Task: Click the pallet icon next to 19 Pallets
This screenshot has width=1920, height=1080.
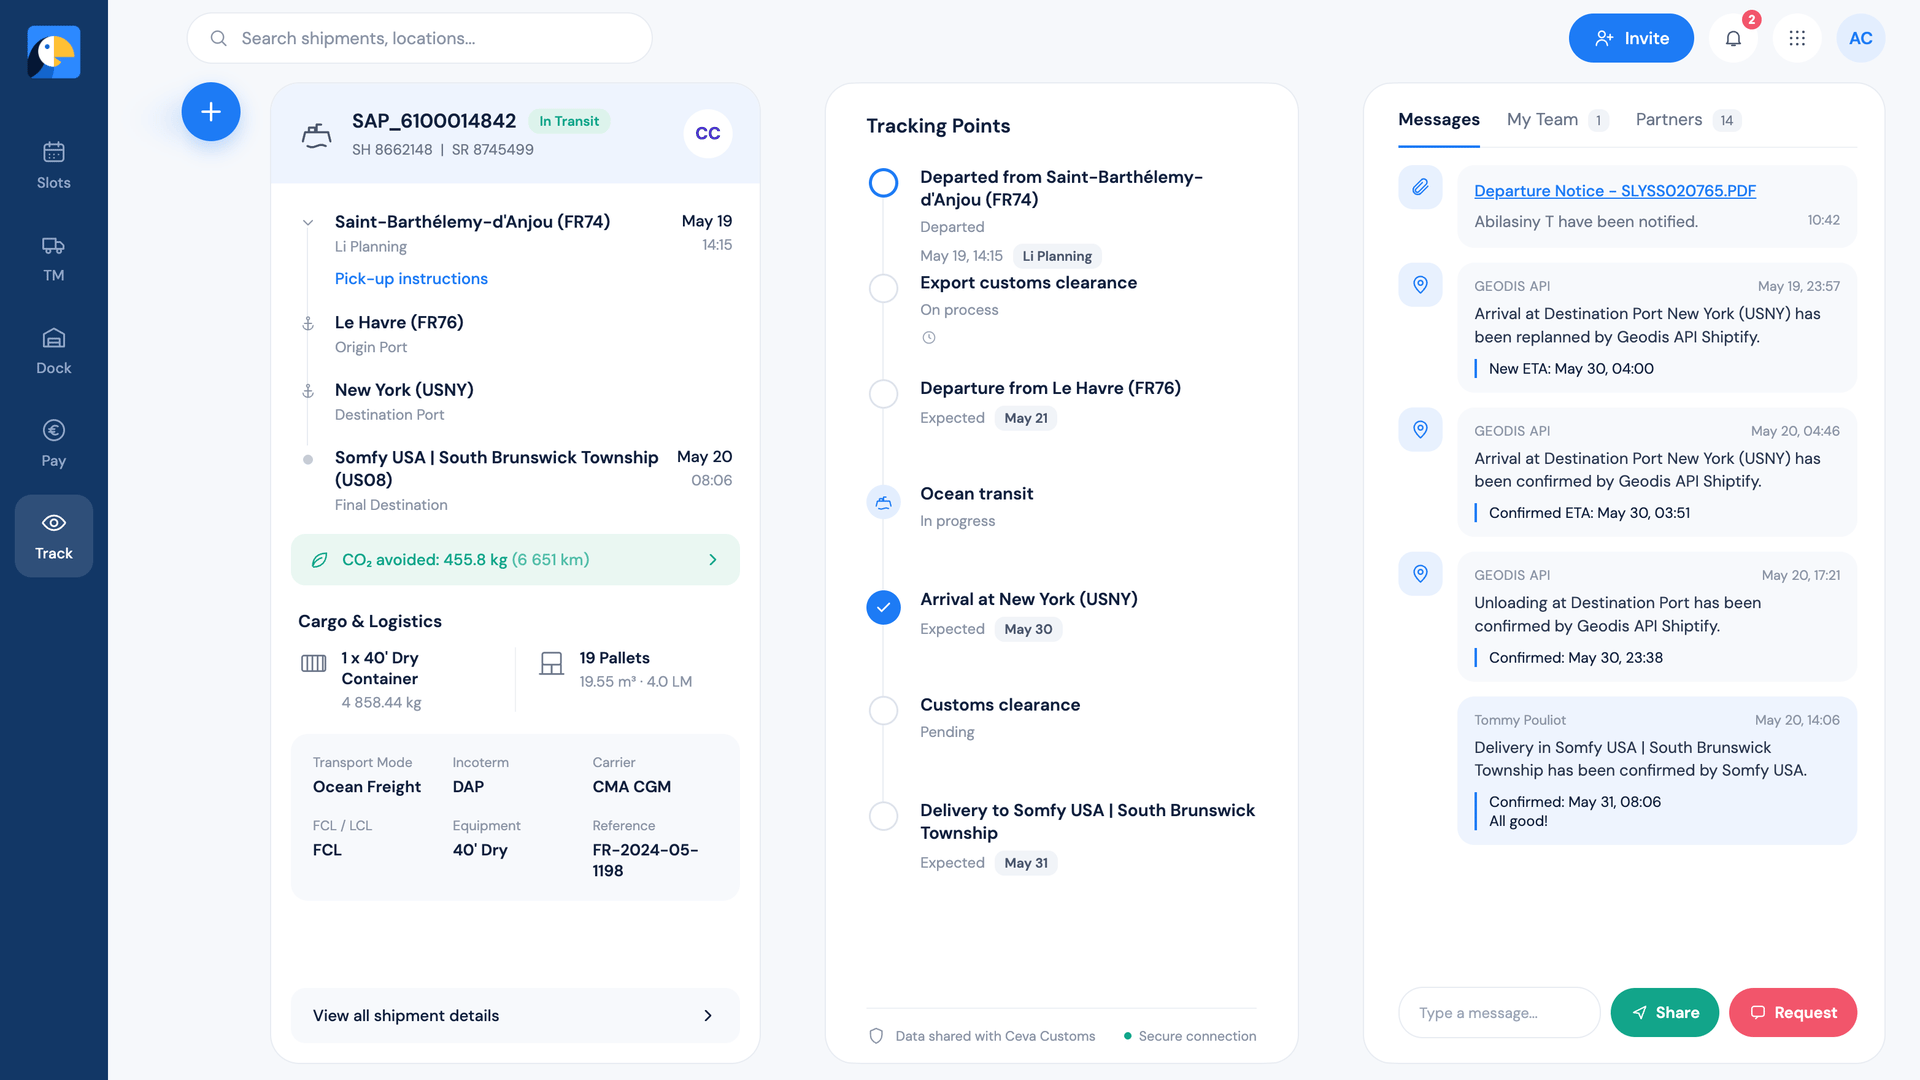Action: point(551,663)
